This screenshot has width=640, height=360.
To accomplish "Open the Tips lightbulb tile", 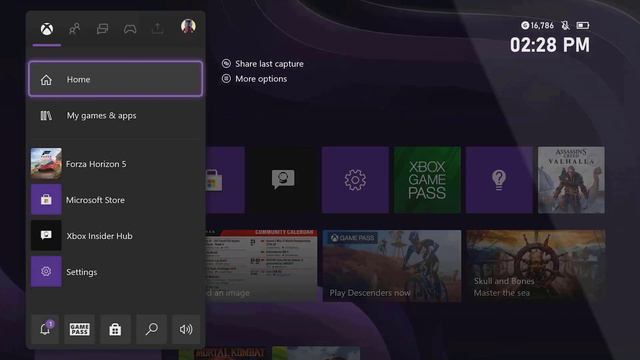I will coord(499,180).
